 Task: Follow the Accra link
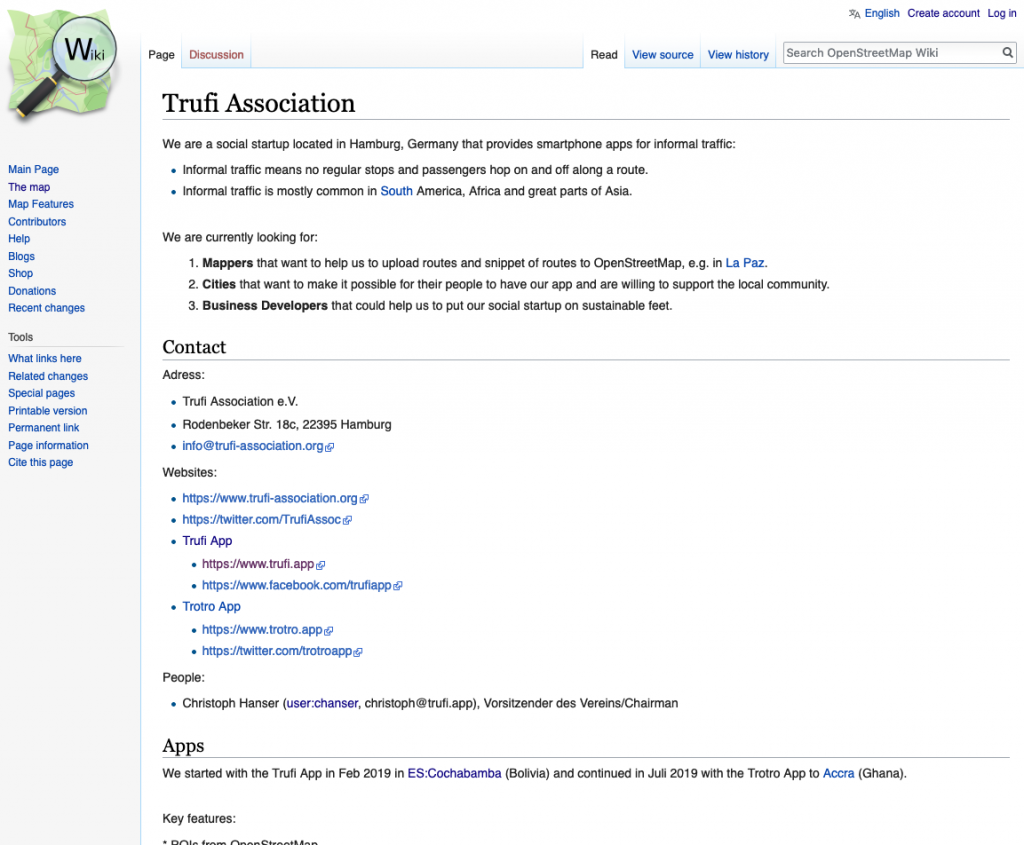coord(839,773)
